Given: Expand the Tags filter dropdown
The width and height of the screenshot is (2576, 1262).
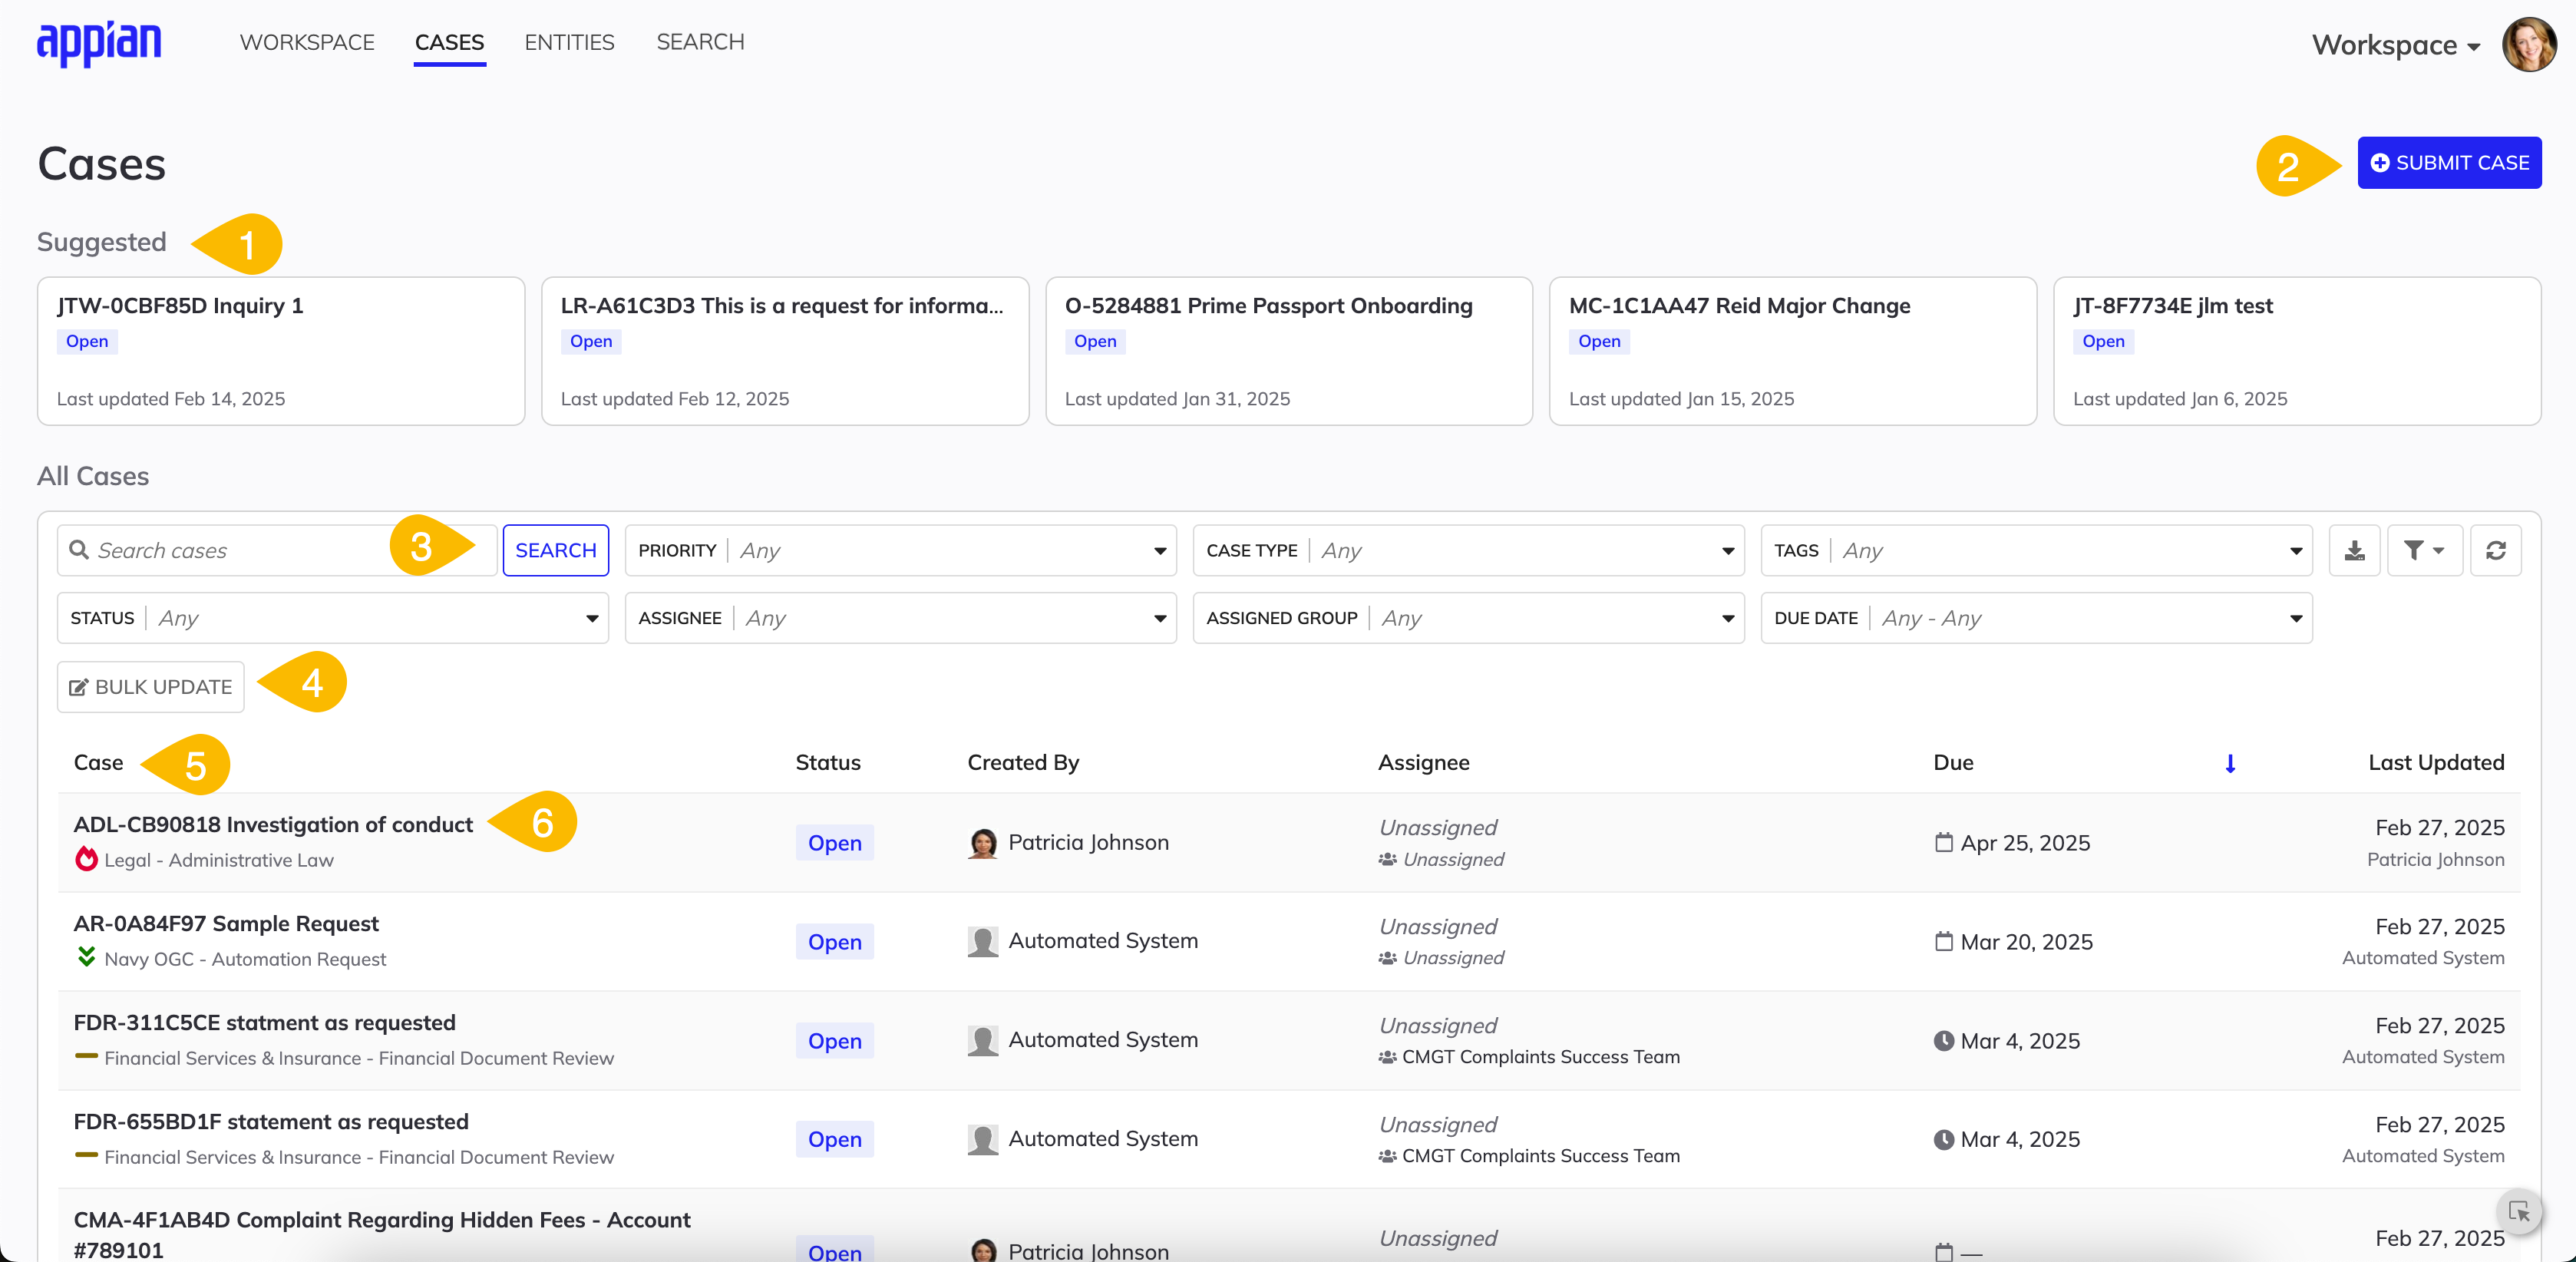Looking at the screenshot, I should click(2036, 550).
